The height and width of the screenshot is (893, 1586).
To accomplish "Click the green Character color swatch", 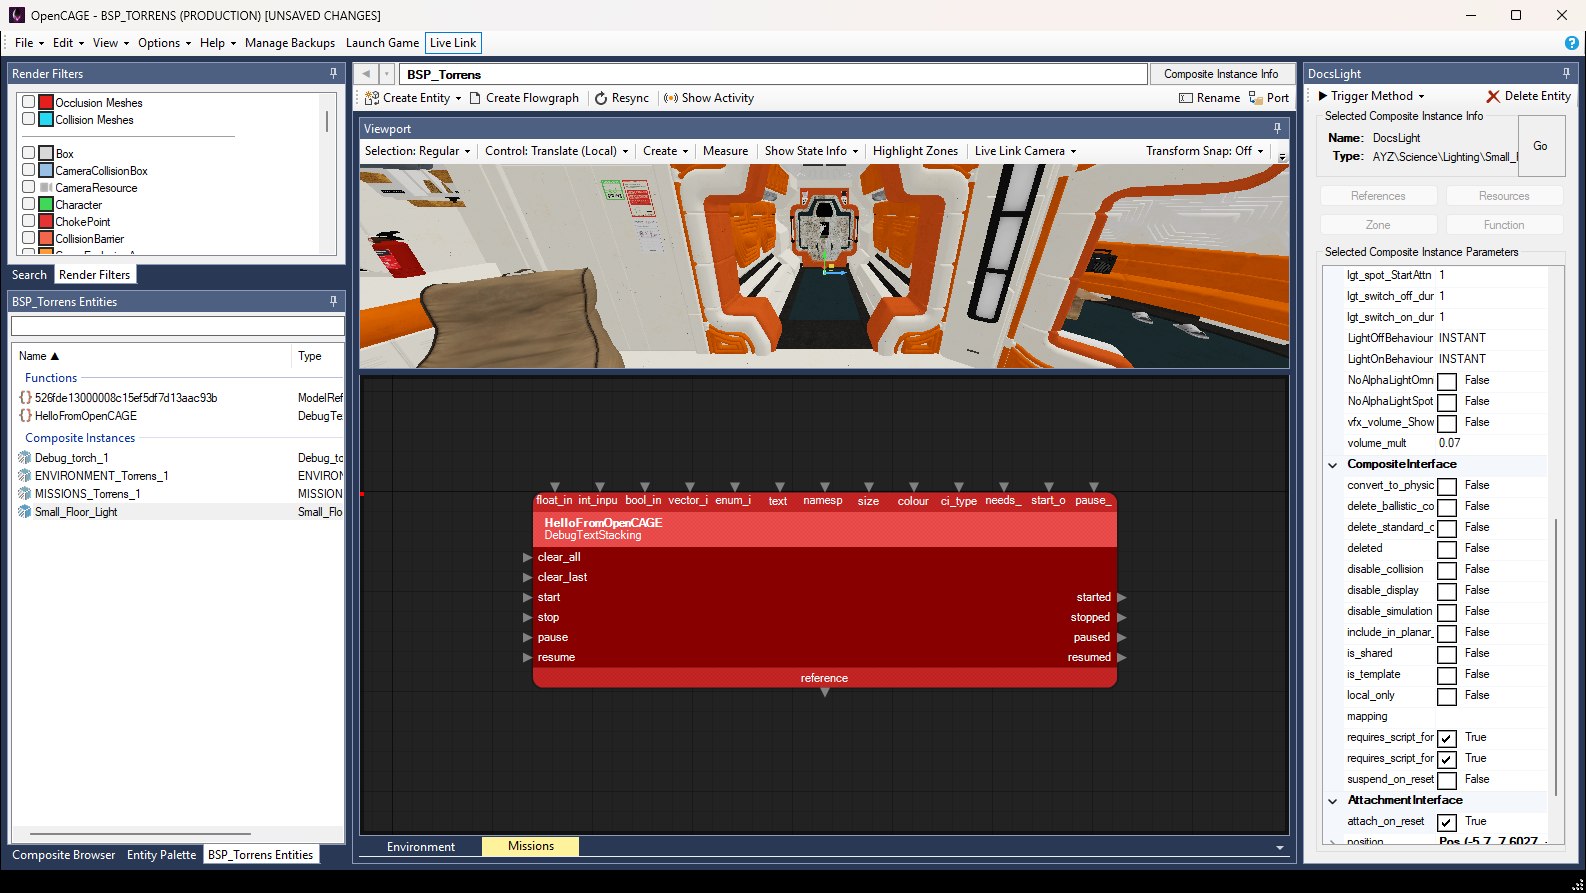I will tap(46, 204).
